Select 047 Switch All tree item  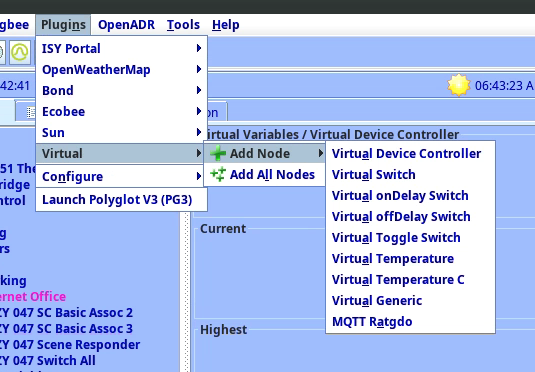tap(48, 361)
